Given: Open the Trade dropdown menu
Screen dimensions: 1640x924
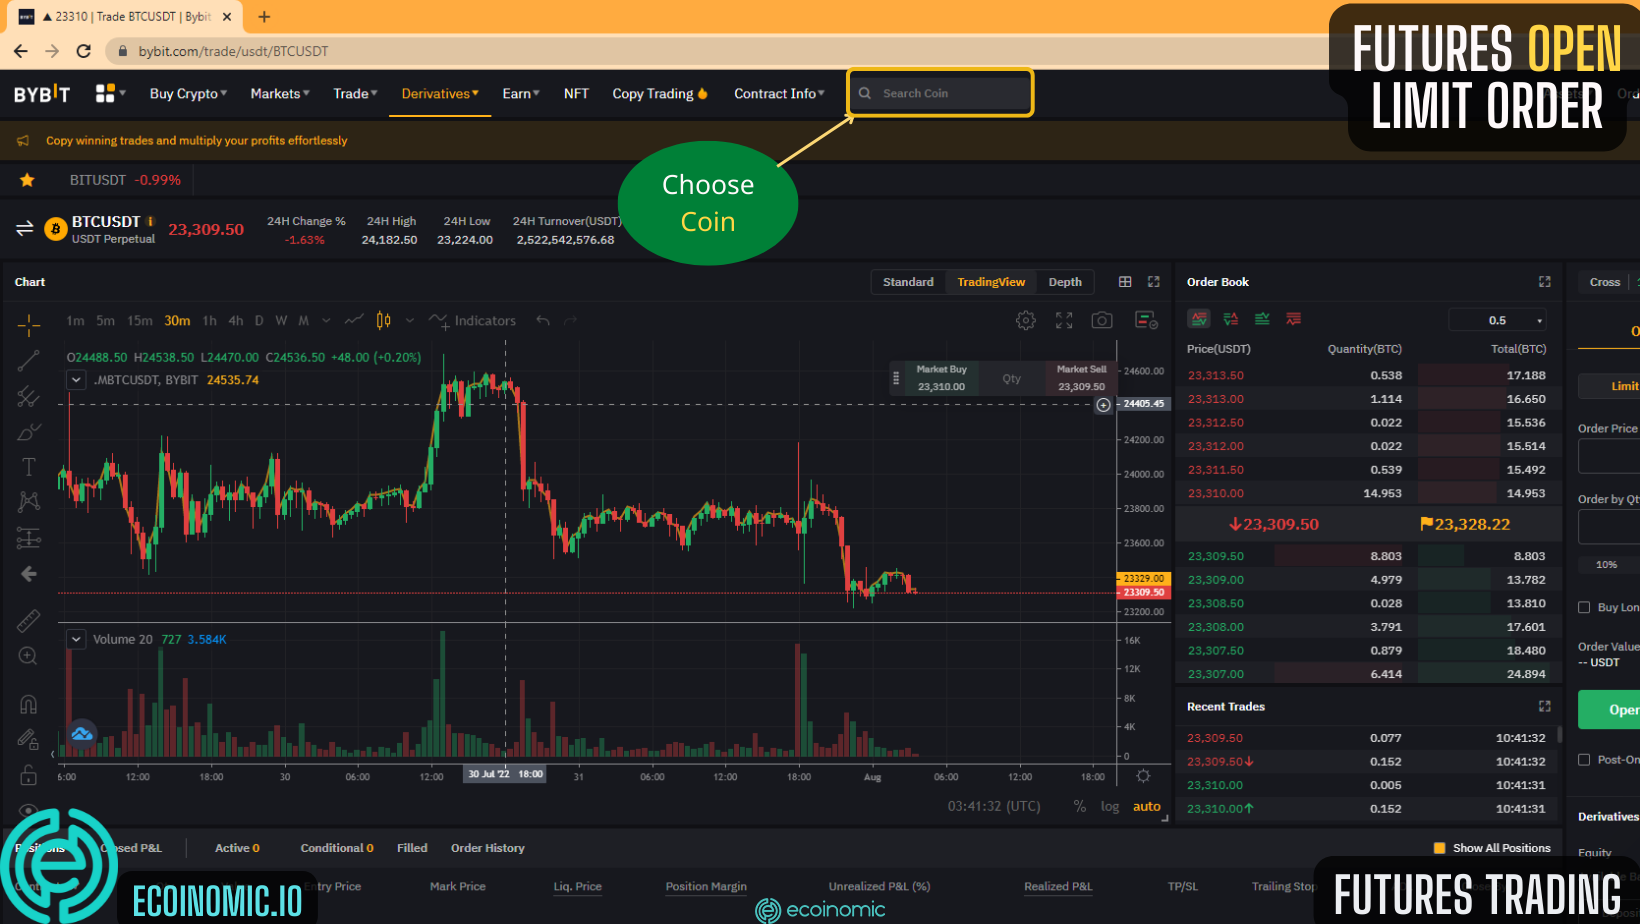Looking at the screenshot, I should 355,93.
